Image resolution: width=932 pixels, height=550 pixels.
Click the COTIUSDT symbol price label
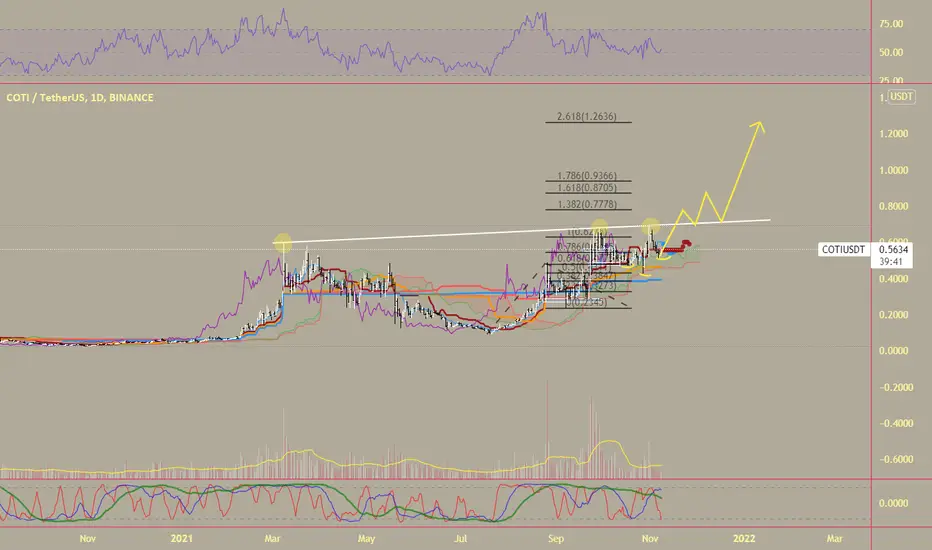coord(843,250)
